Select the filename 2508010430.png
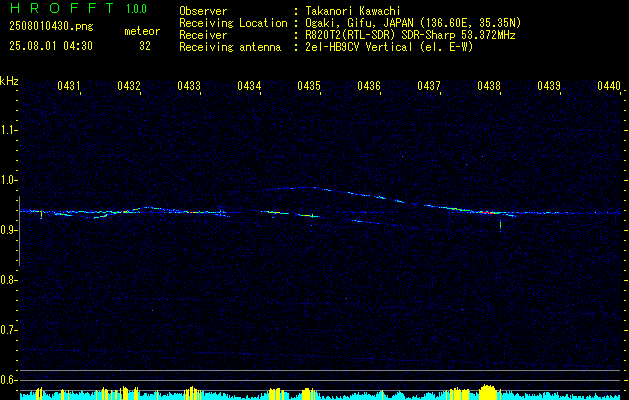The image size is (629, 400). pos(51,27)
